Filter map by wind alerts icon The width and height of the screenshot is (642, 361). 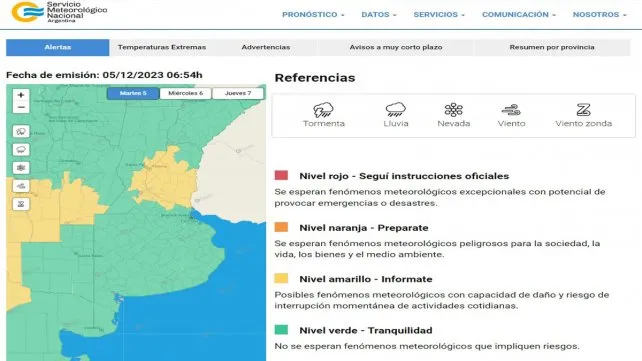21,186
